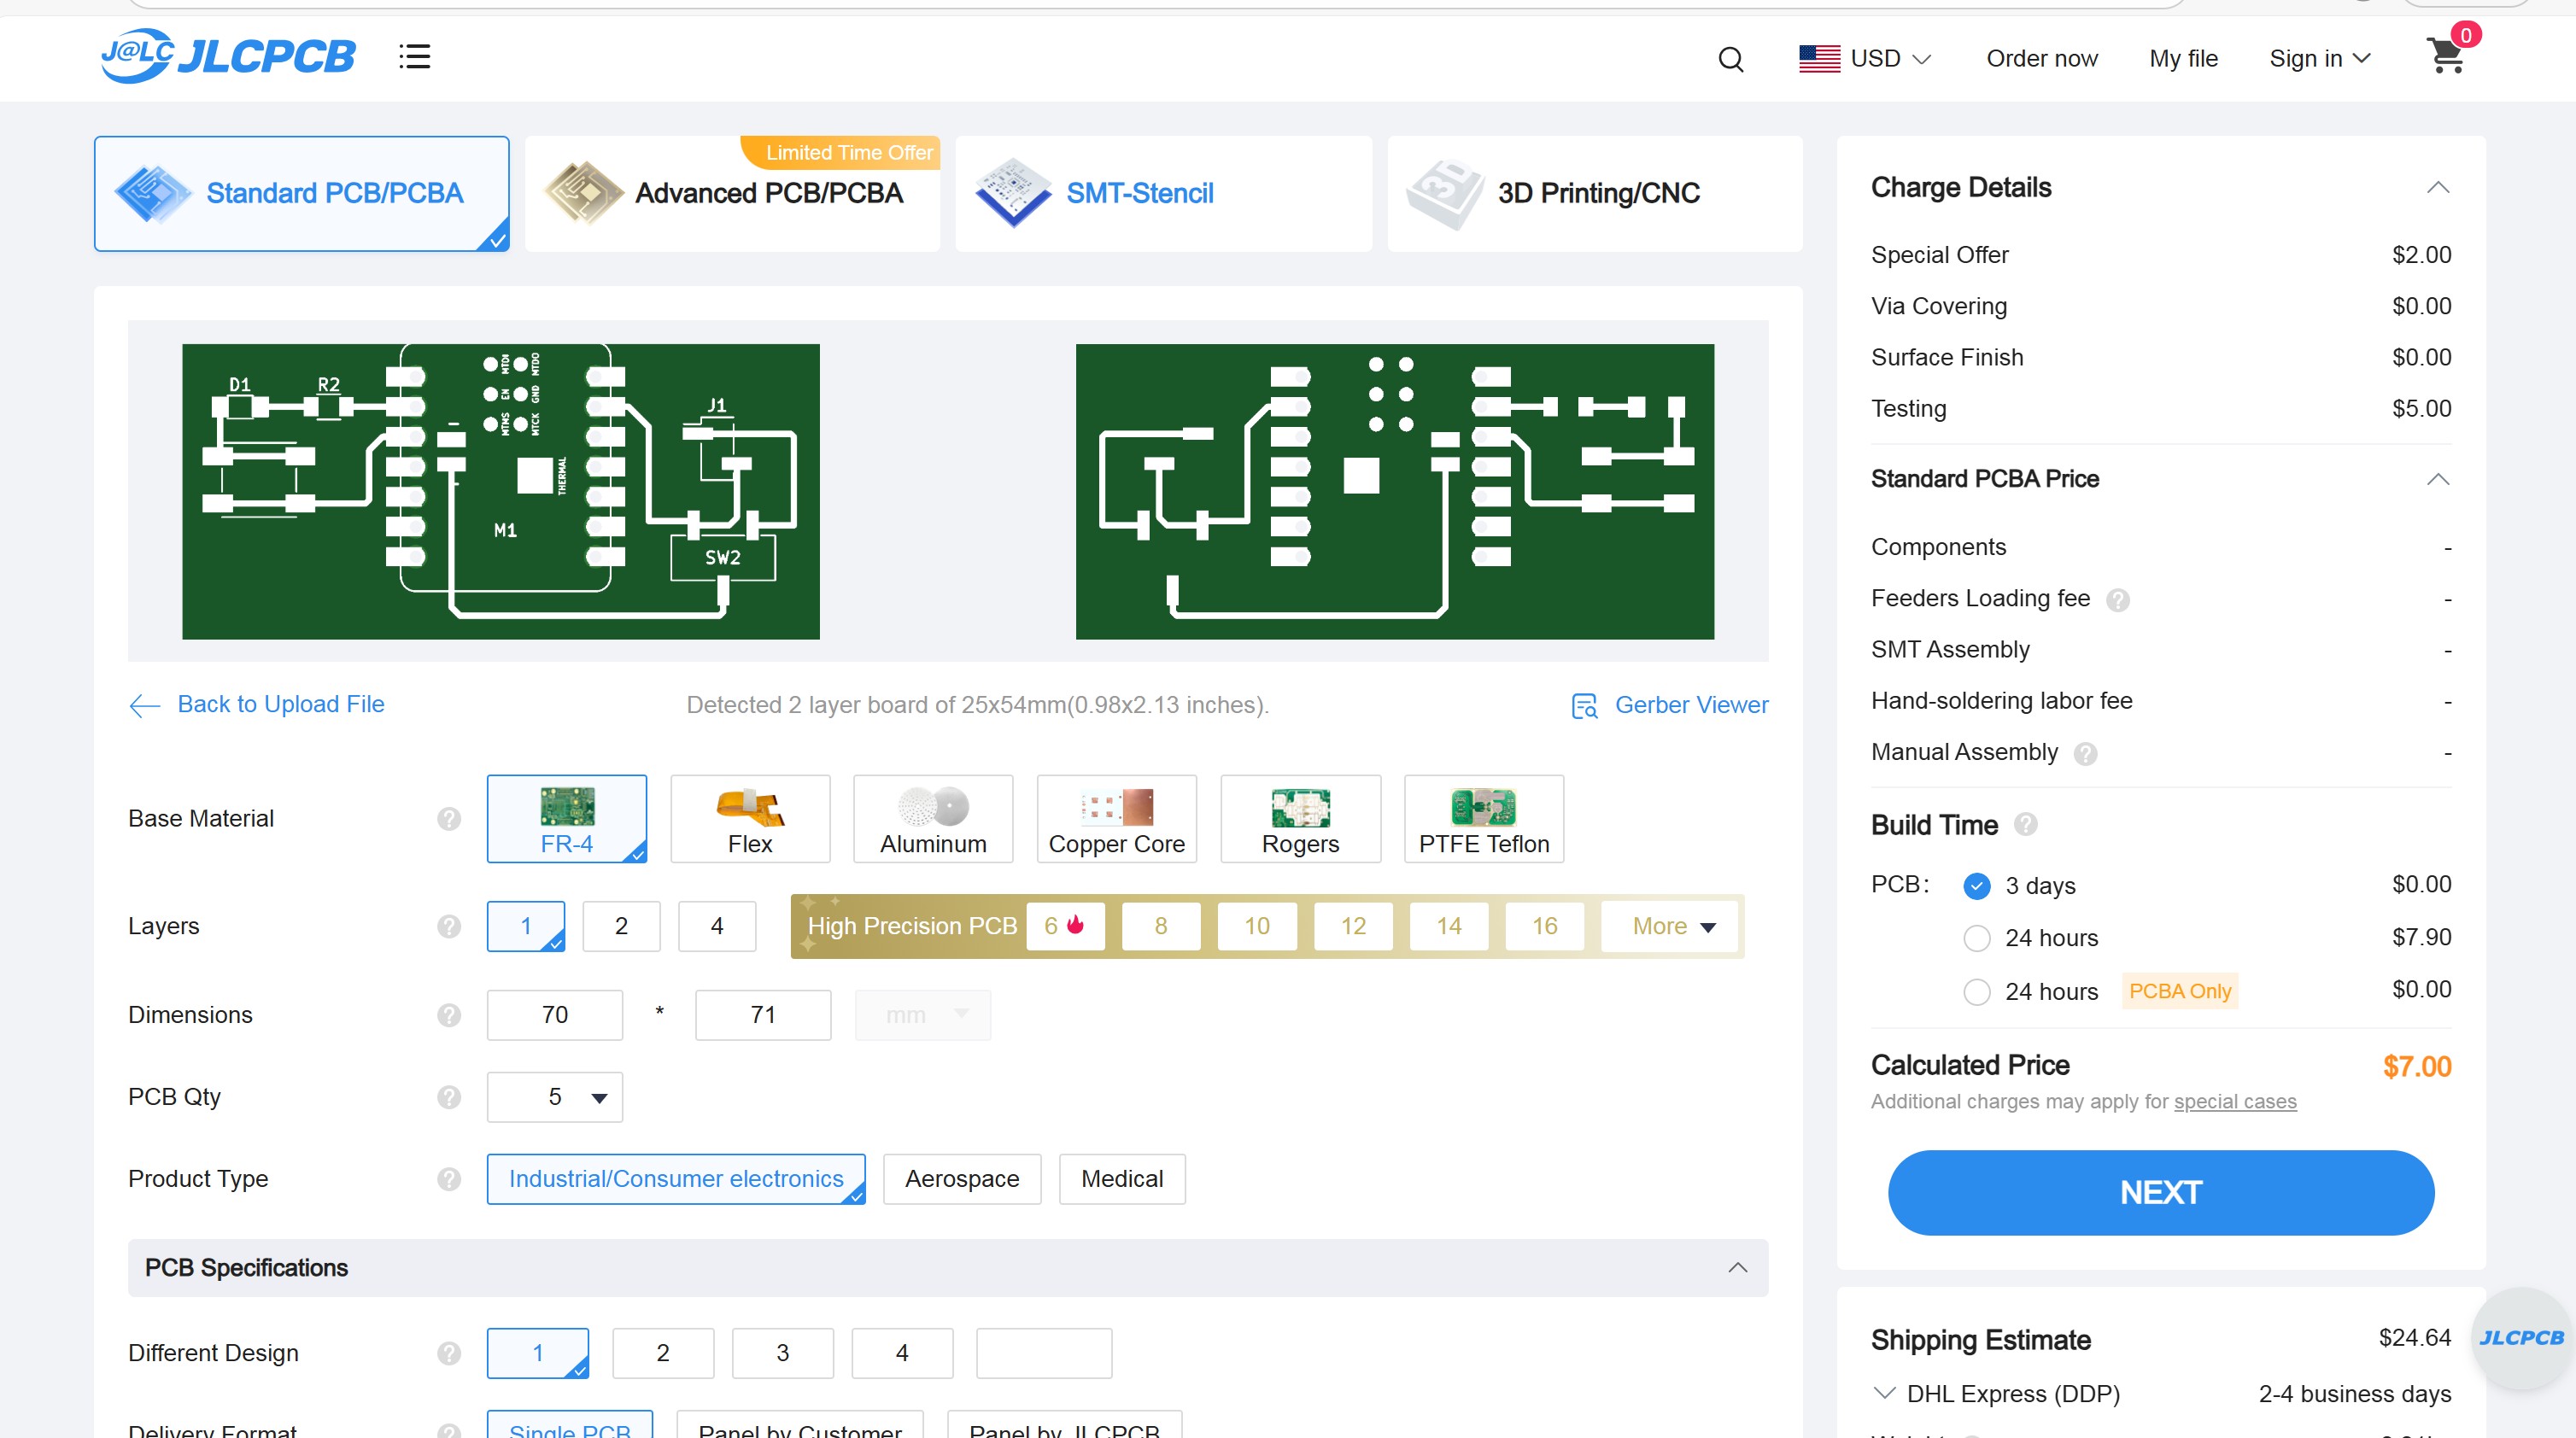Open the shopping cart icon
Image resolution: width=2576 pixels, height=1438 pixels.
coord(2446,56)
